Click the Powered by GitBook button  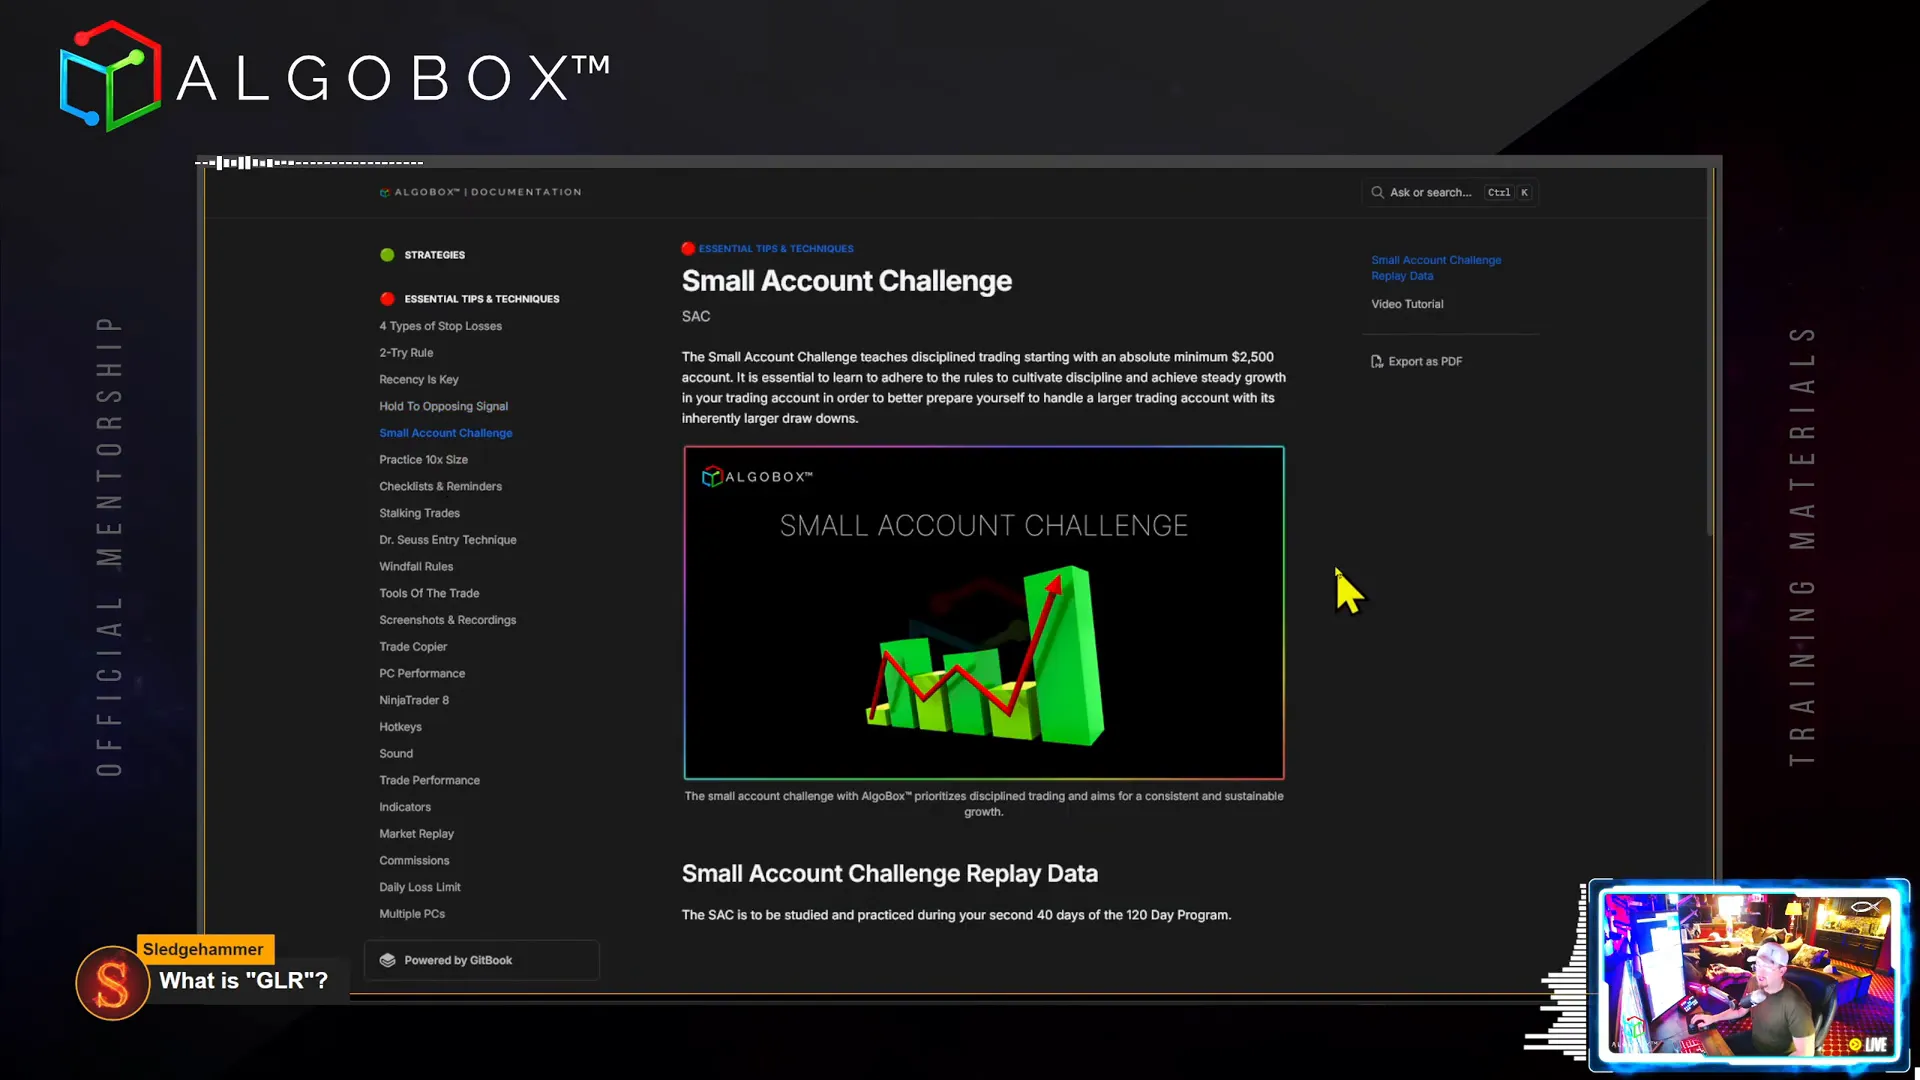pos(481,960)
